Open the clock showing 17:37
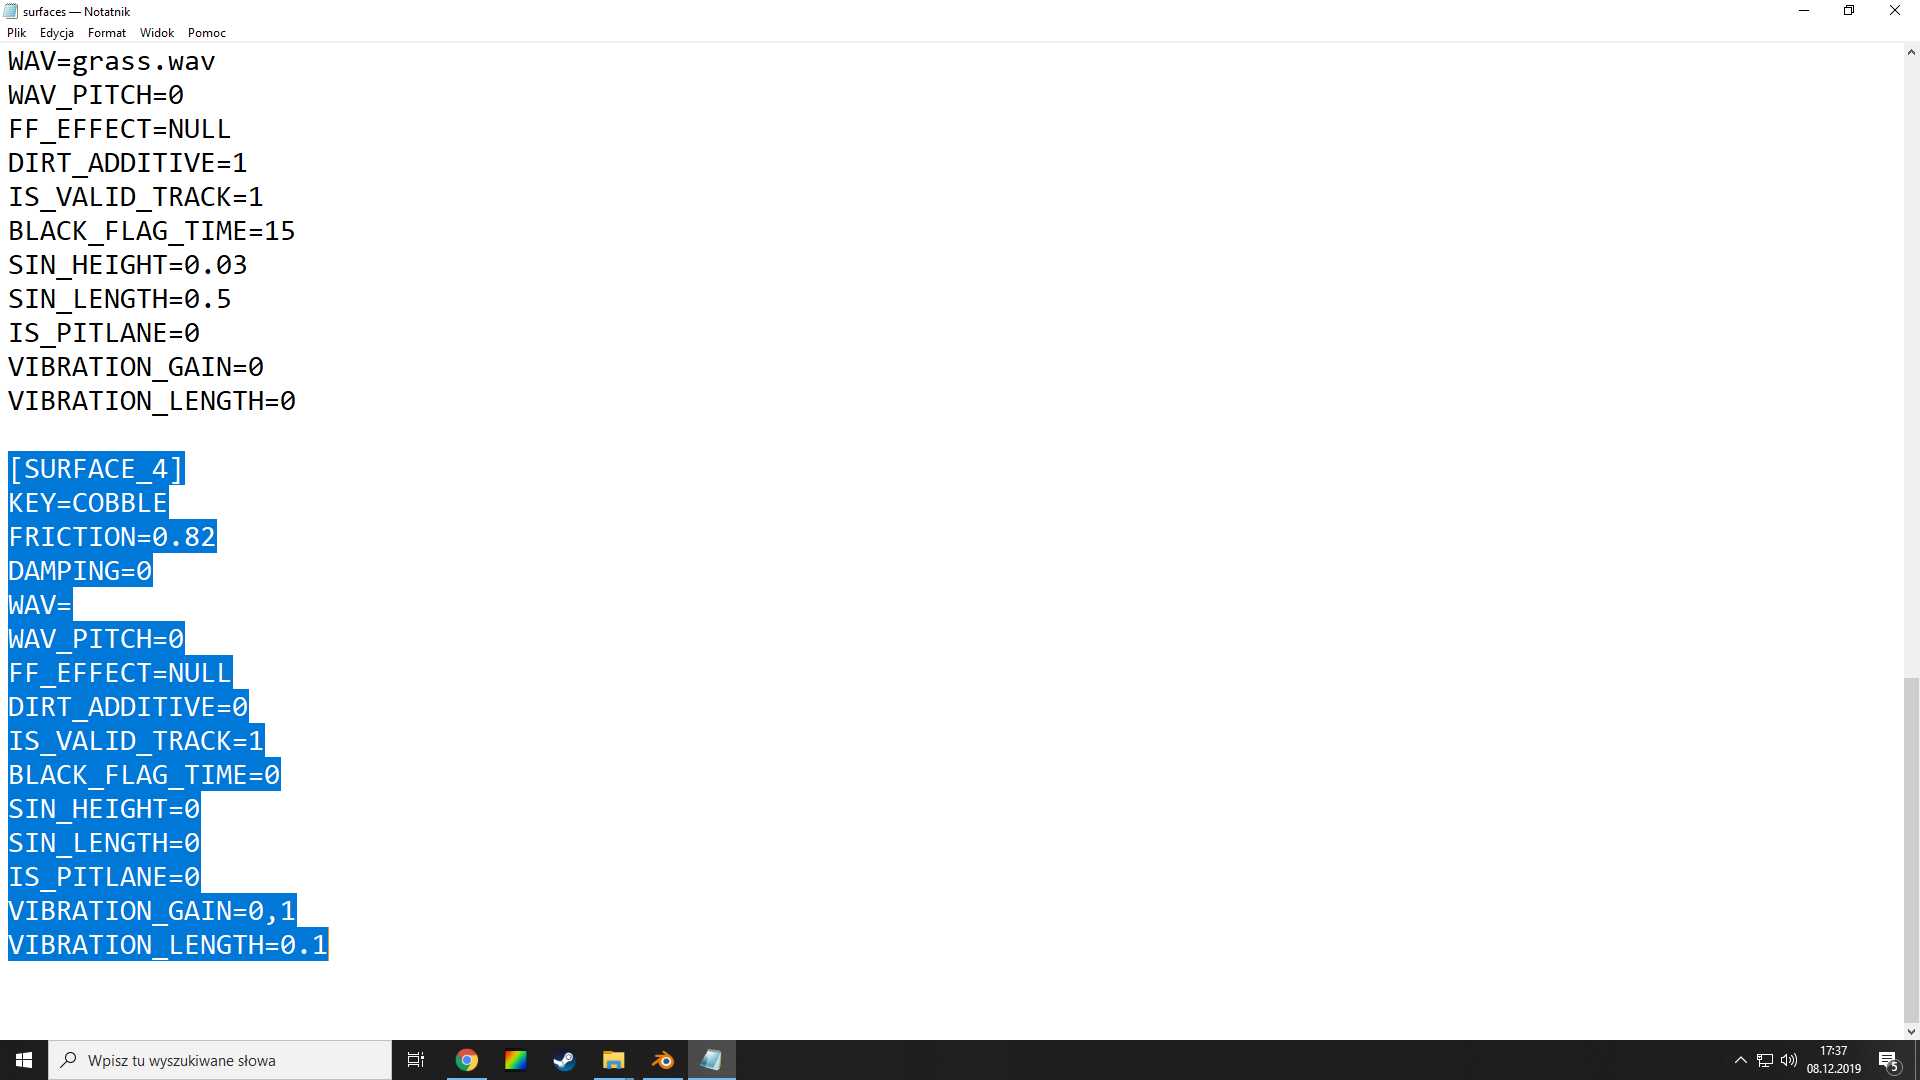Viewport: 1920px width, 1080px height. click(1833, 1060)
